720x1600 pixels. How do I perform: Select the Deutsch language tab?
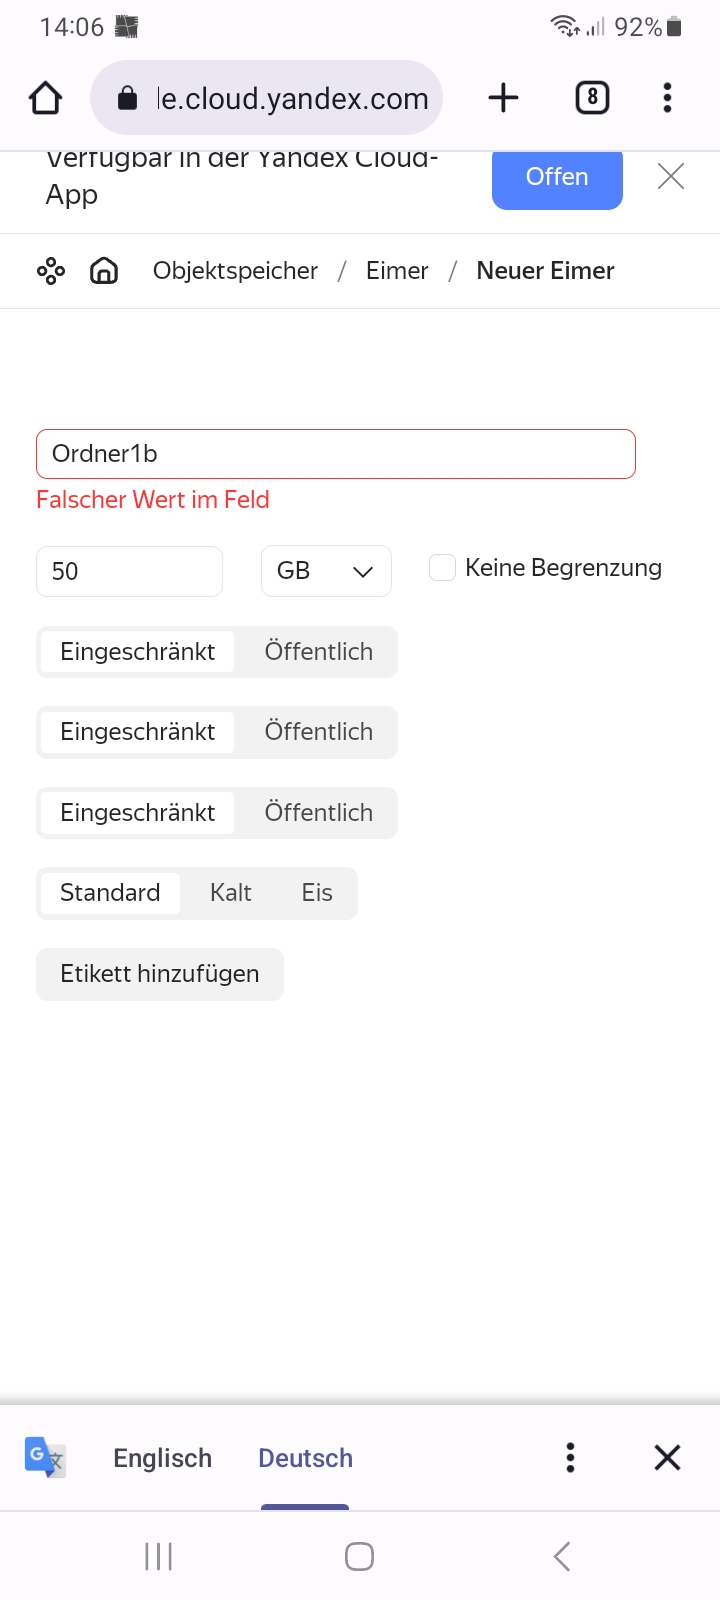click(x=305, y=1457)
